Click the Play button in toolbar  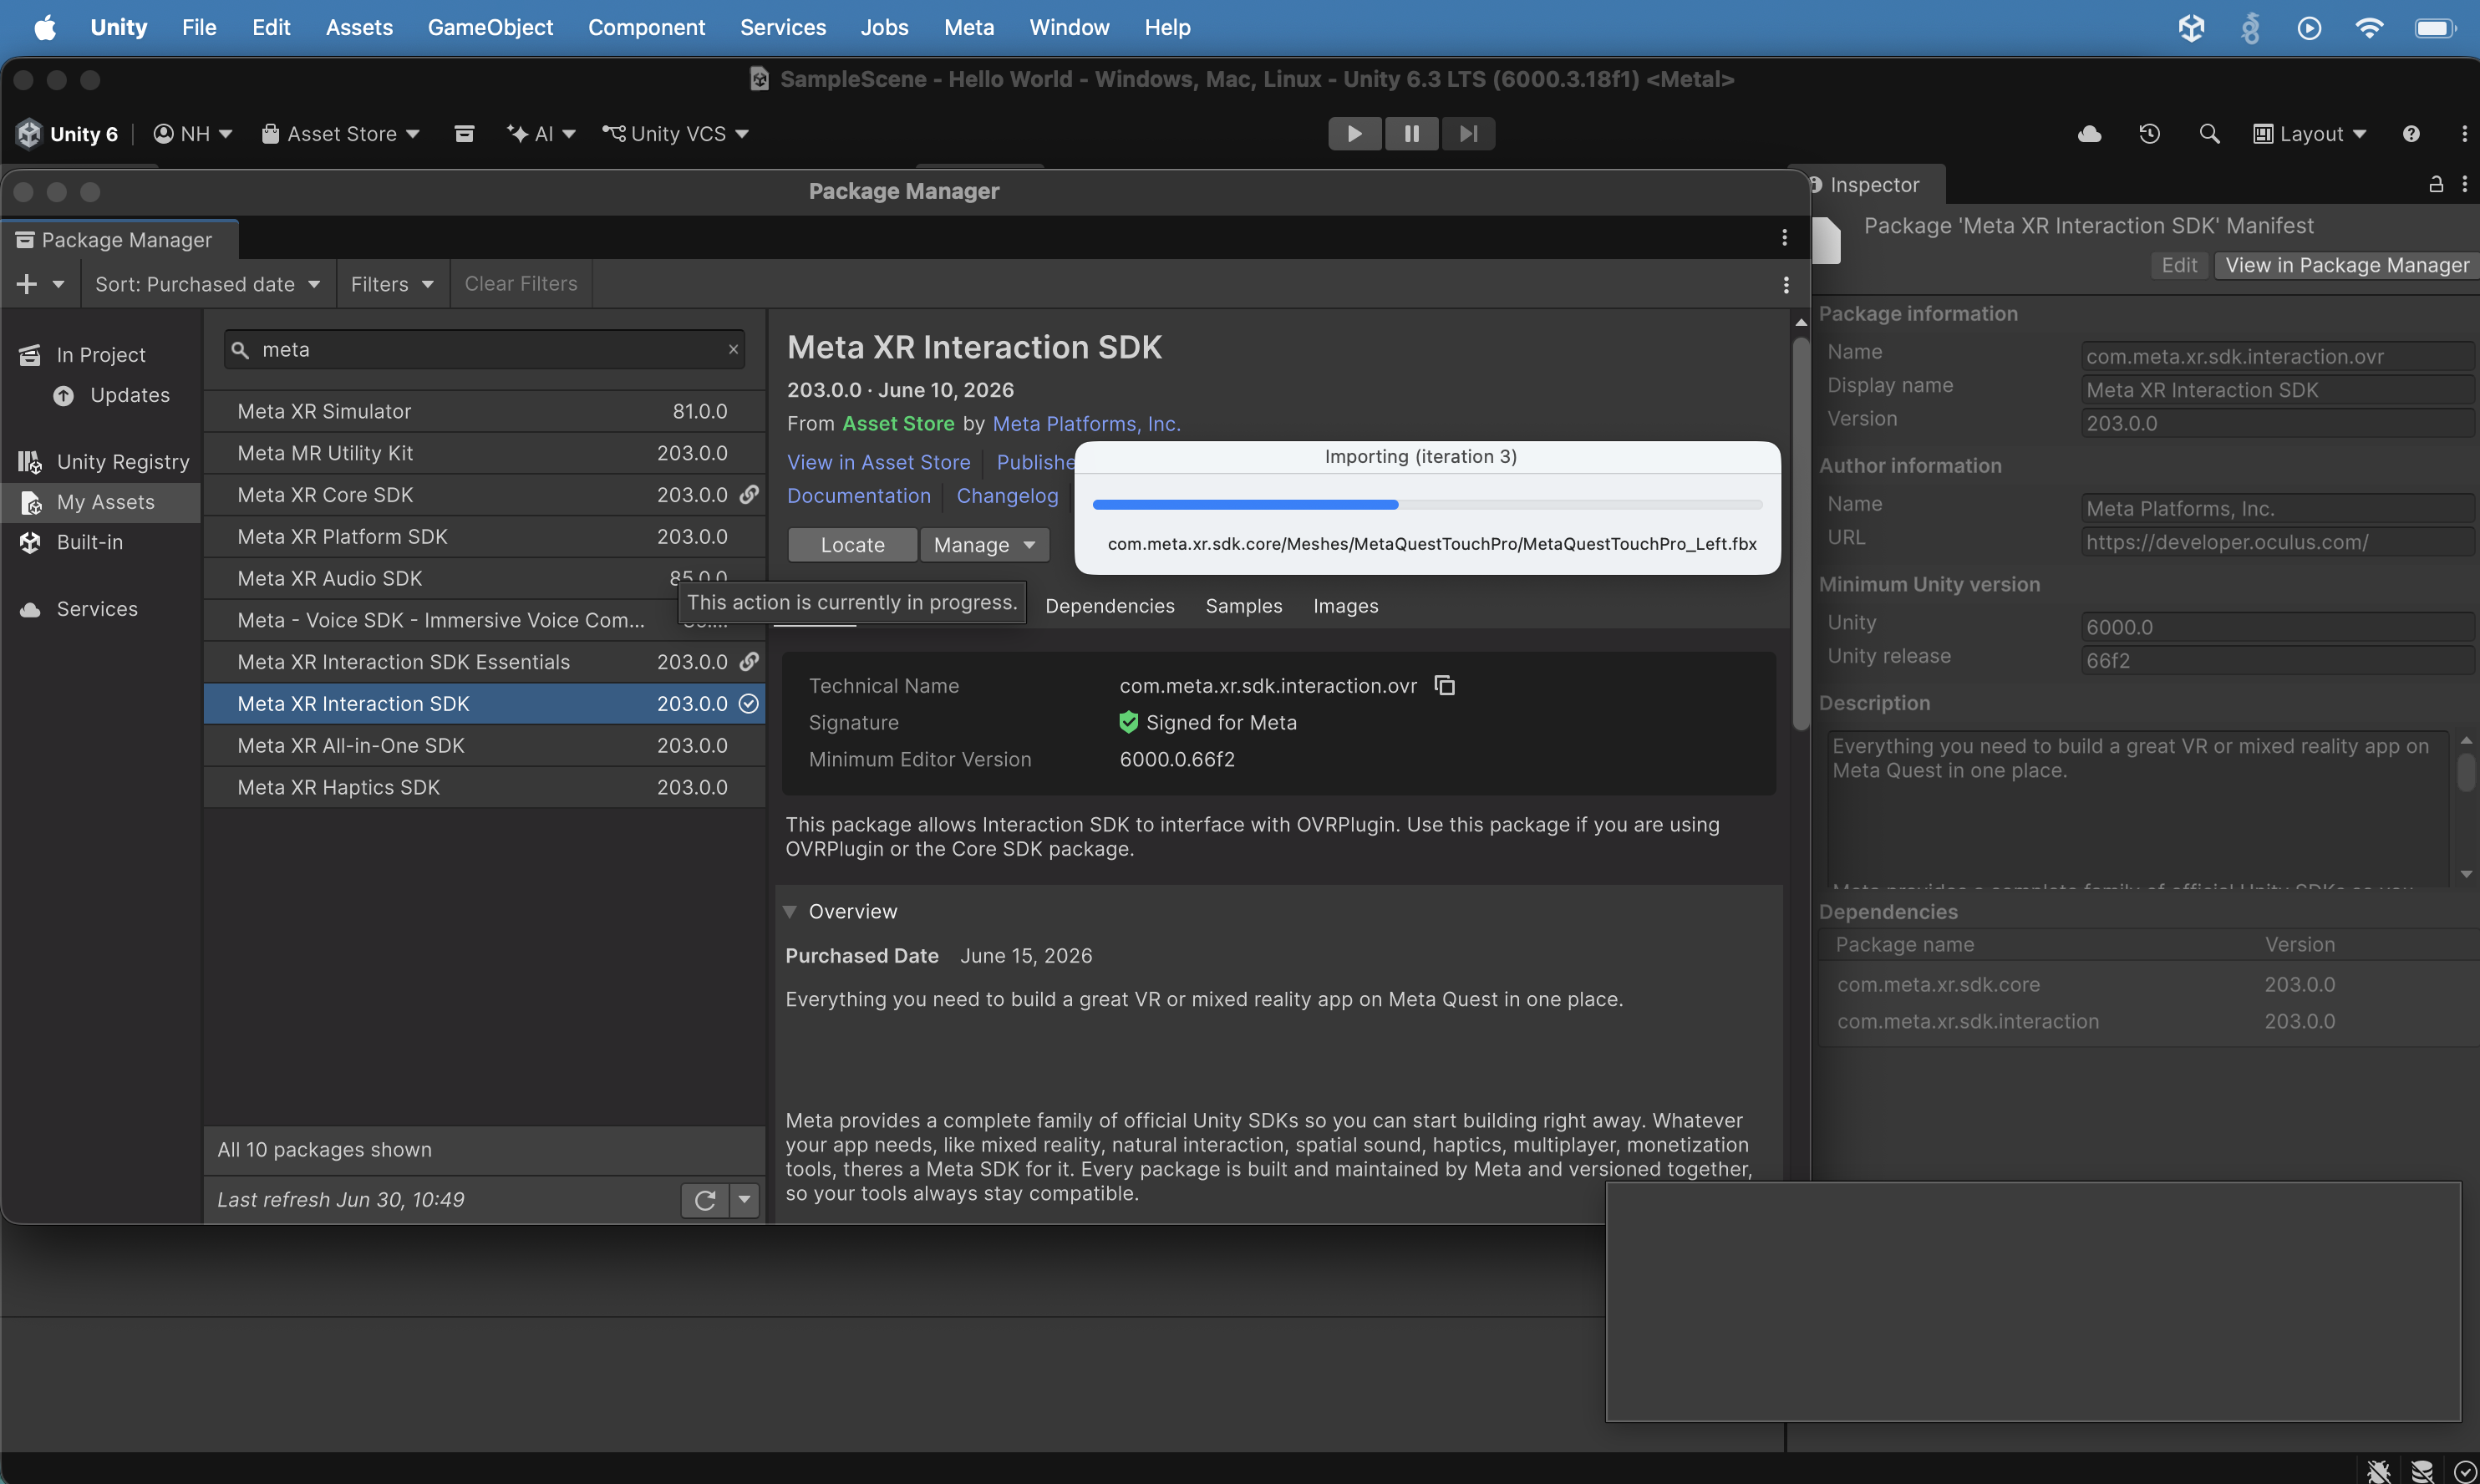pyautogui.click(x=1354, y=133)
